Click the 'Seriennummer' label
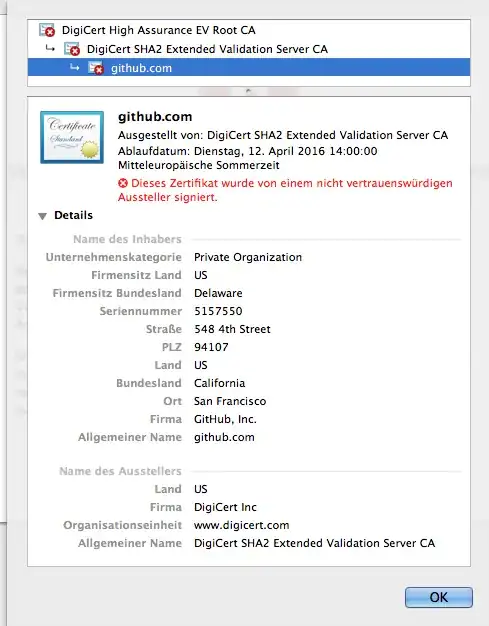Screen dimensions: 489x626 coord(141,311)
